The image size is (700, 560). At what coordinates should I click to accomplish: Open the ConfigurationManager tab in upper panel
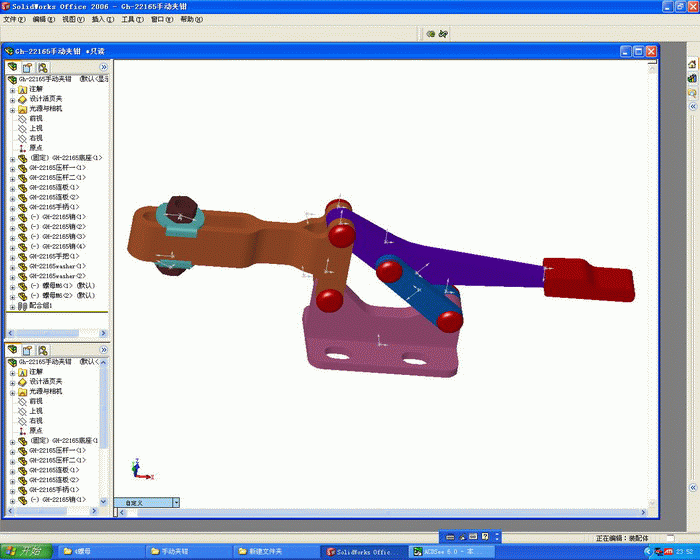(x=43, y=67)
